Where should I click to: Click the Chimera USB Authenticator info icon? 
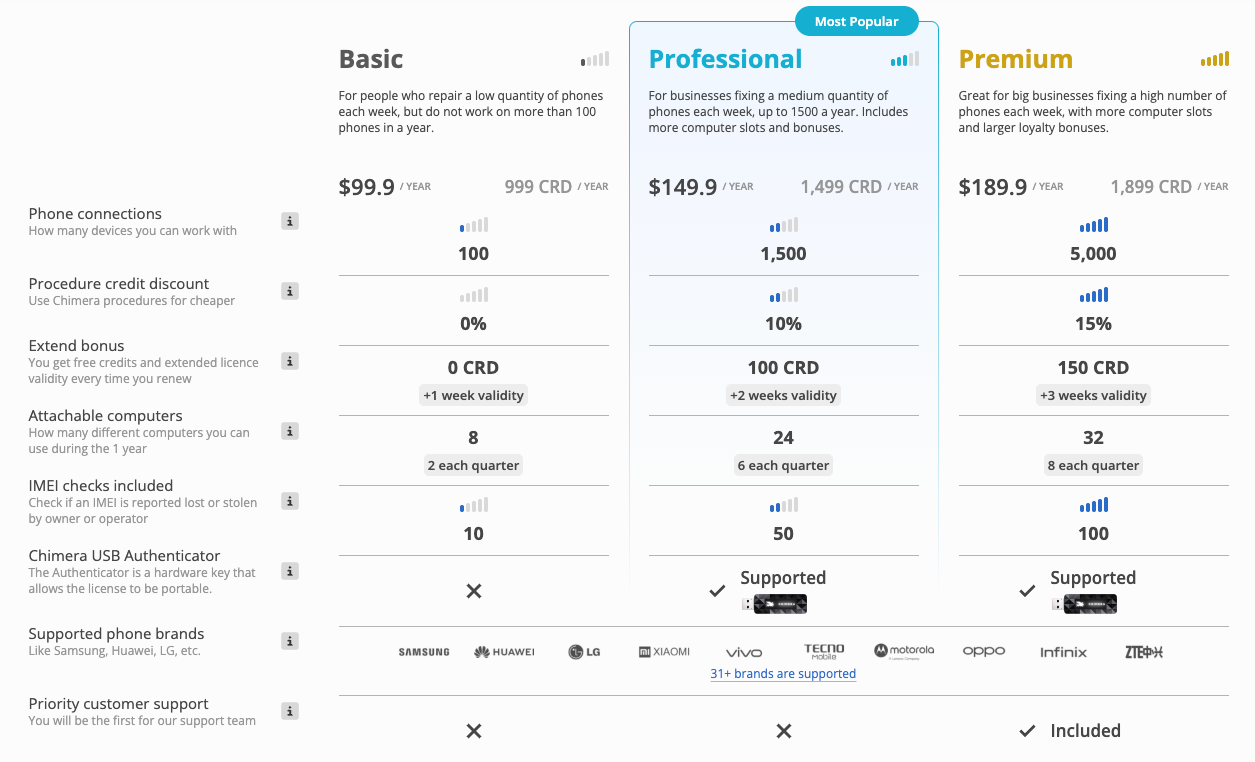click(x=289, y=571)
